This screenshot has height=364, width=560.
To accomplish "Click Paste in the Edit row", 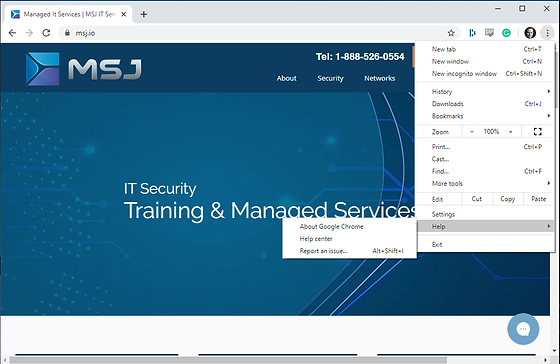I will (538, 199).
